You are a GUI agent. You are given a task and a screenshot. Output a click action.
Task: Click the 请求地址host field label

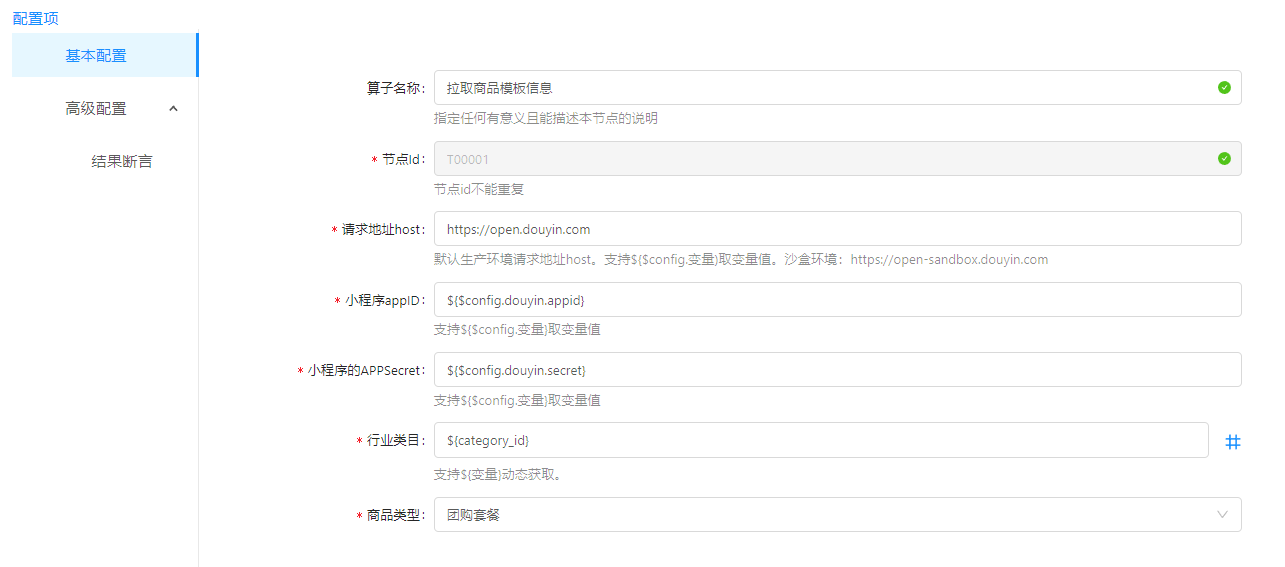coord(383,230)
